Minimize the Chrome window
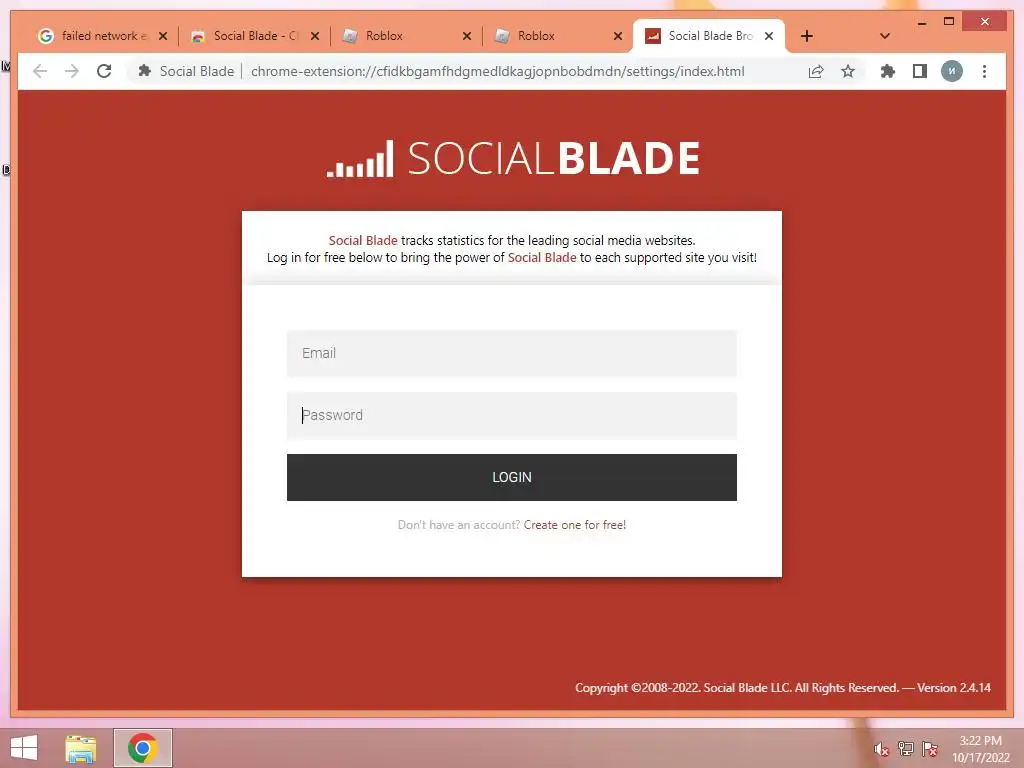This screenshot has width=1024, height=768. 921,22
